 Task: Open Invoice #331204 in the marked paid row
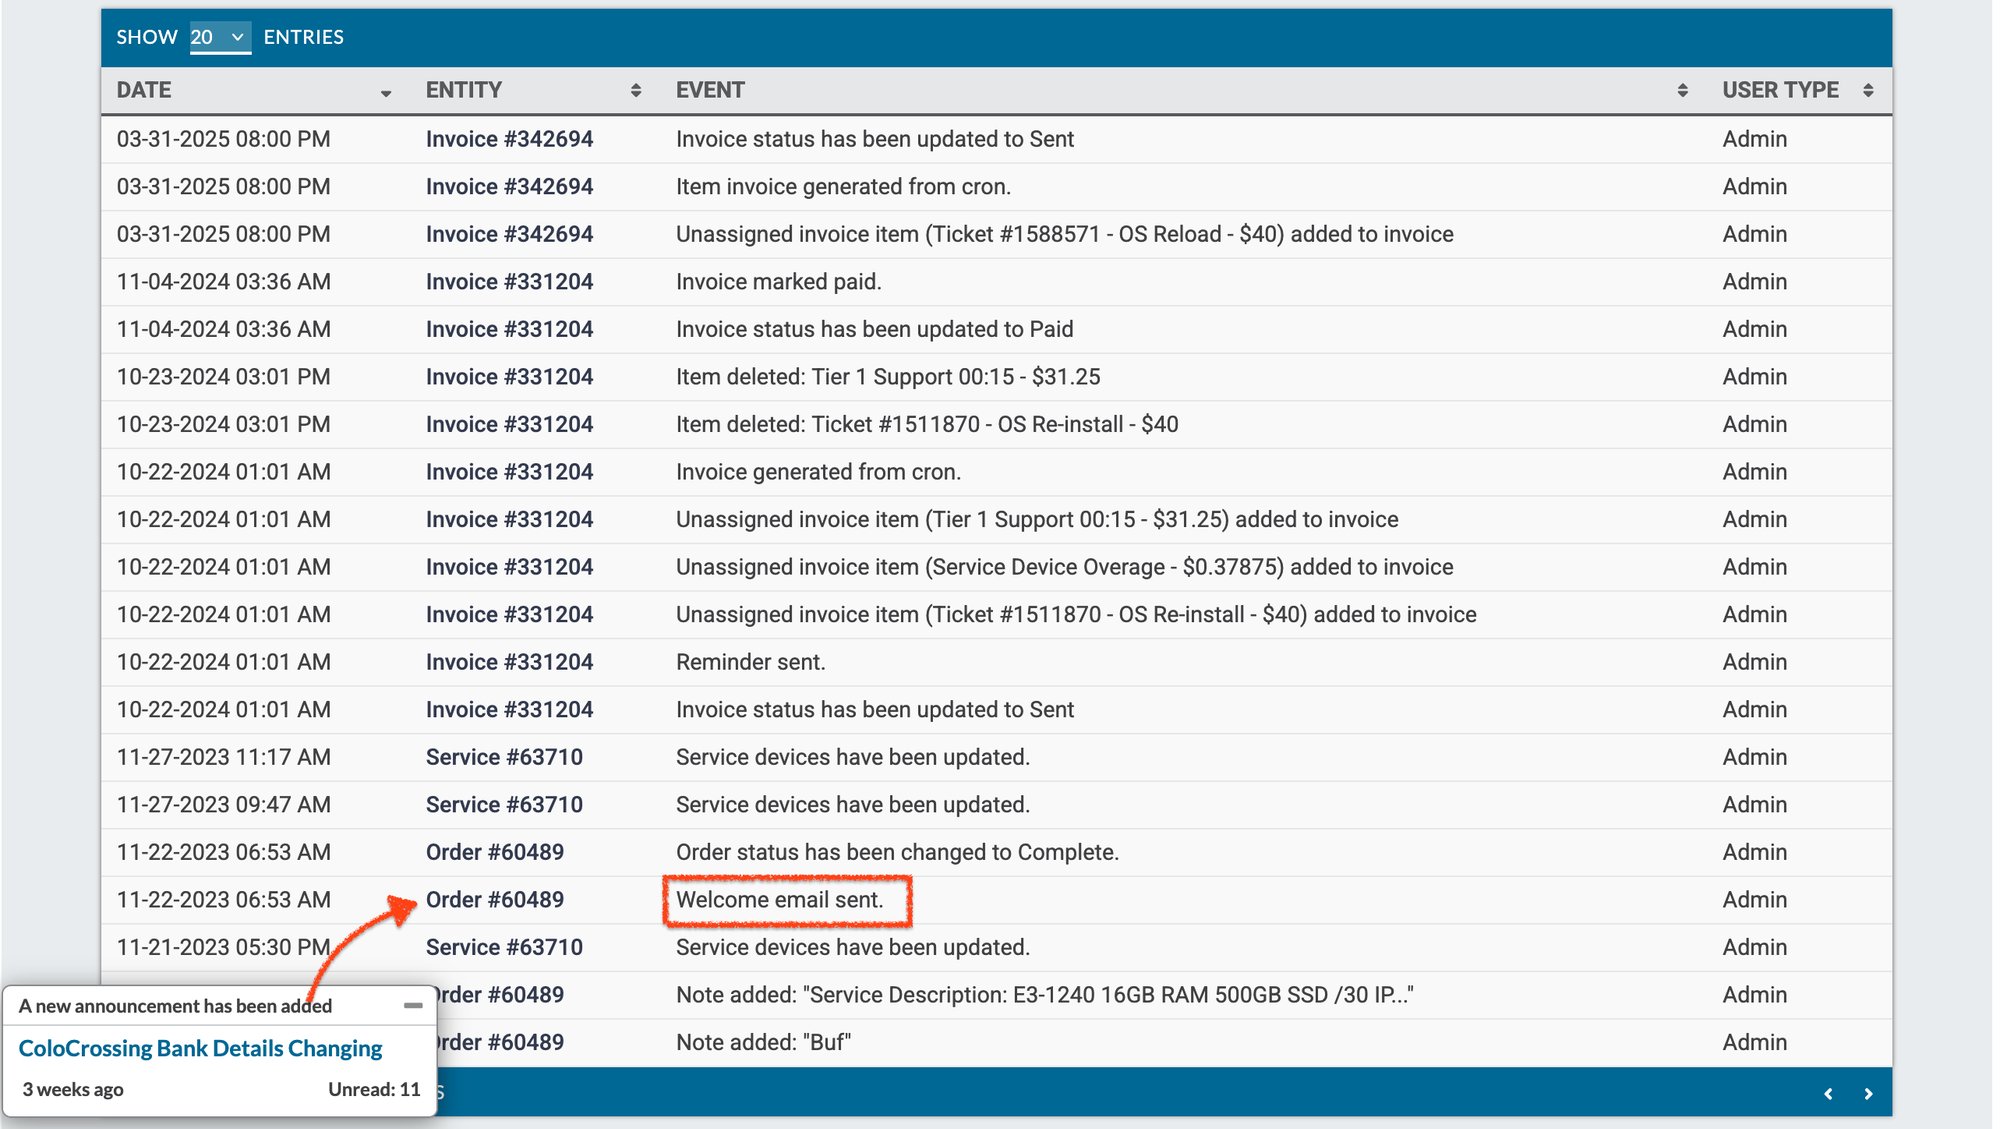point(509,282)
